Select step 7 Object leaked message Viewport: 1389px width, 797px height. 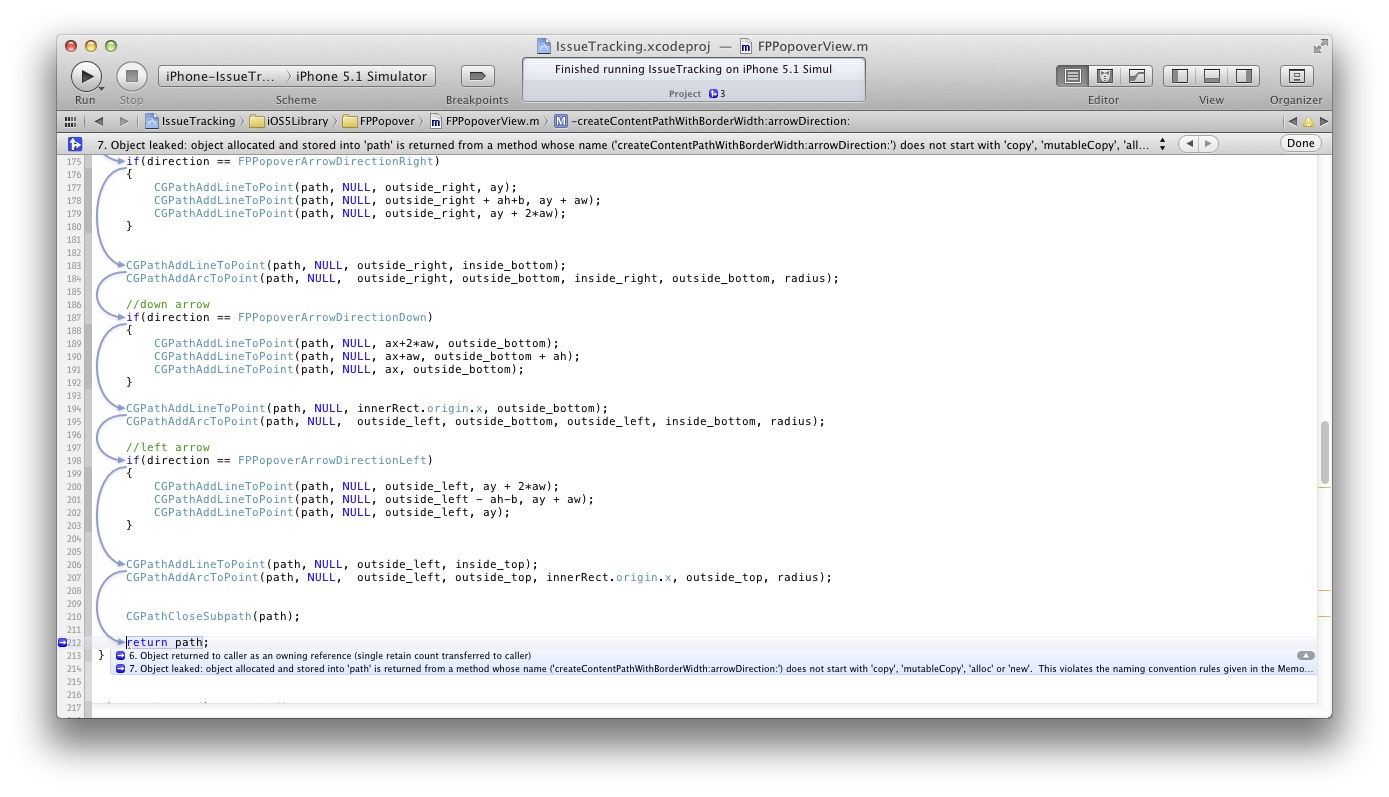click(713, 669)
